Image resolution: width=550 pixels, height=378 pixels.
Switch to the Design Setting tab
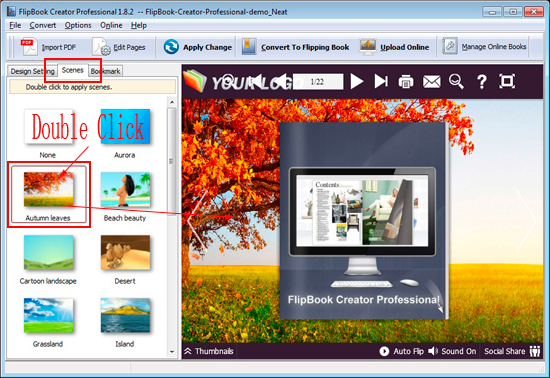(x=32, y=71)
